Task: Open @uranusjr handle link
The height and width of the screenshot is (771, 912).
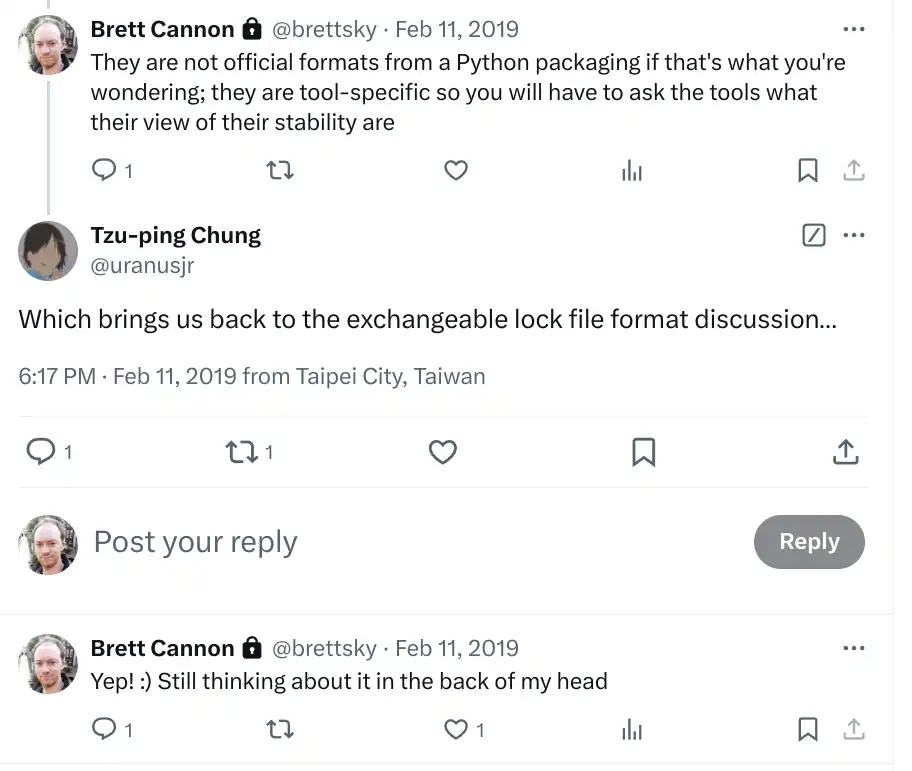Action: click(x=142, y=266)
